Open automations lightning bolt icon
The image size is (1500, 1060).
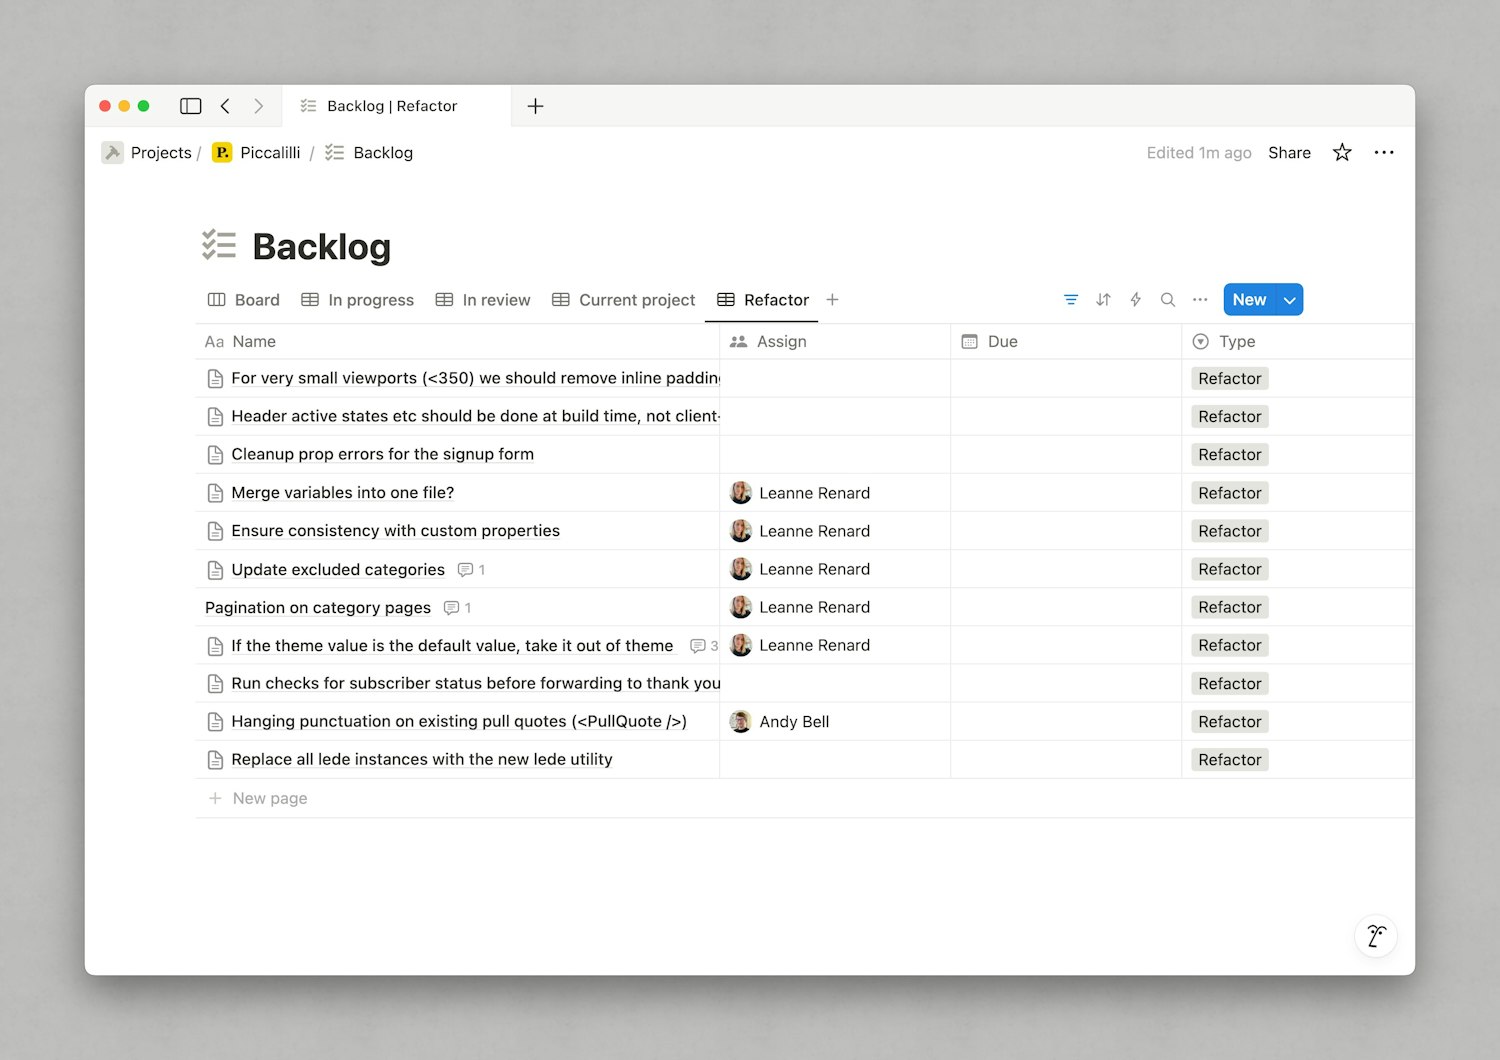click(x=1135, y=300)
